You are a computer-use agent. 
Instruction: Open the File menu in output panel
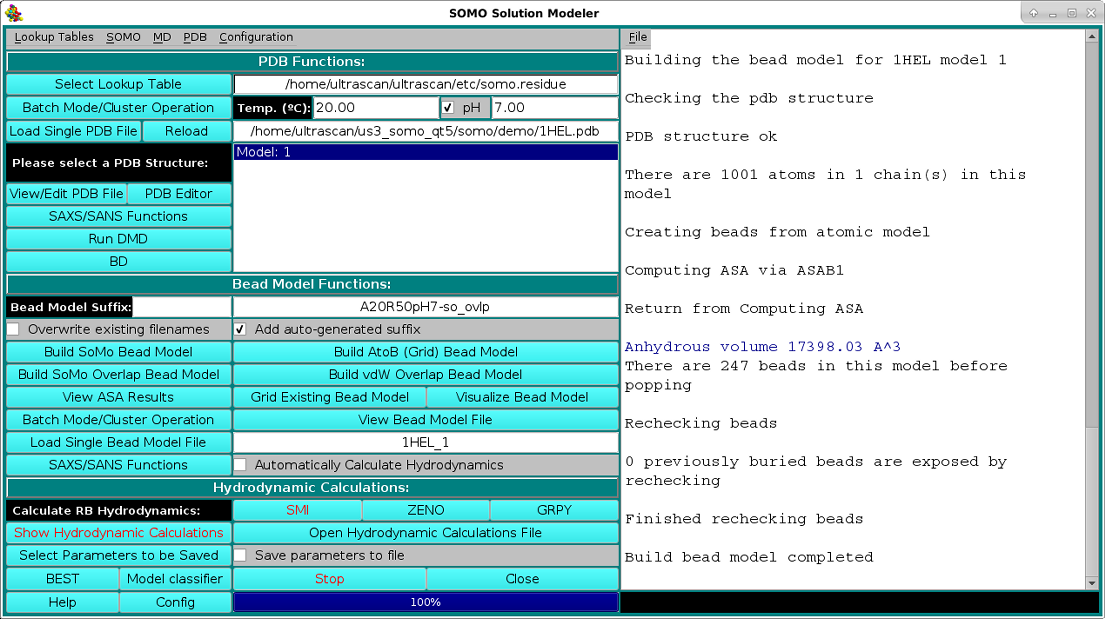(638, 37)
